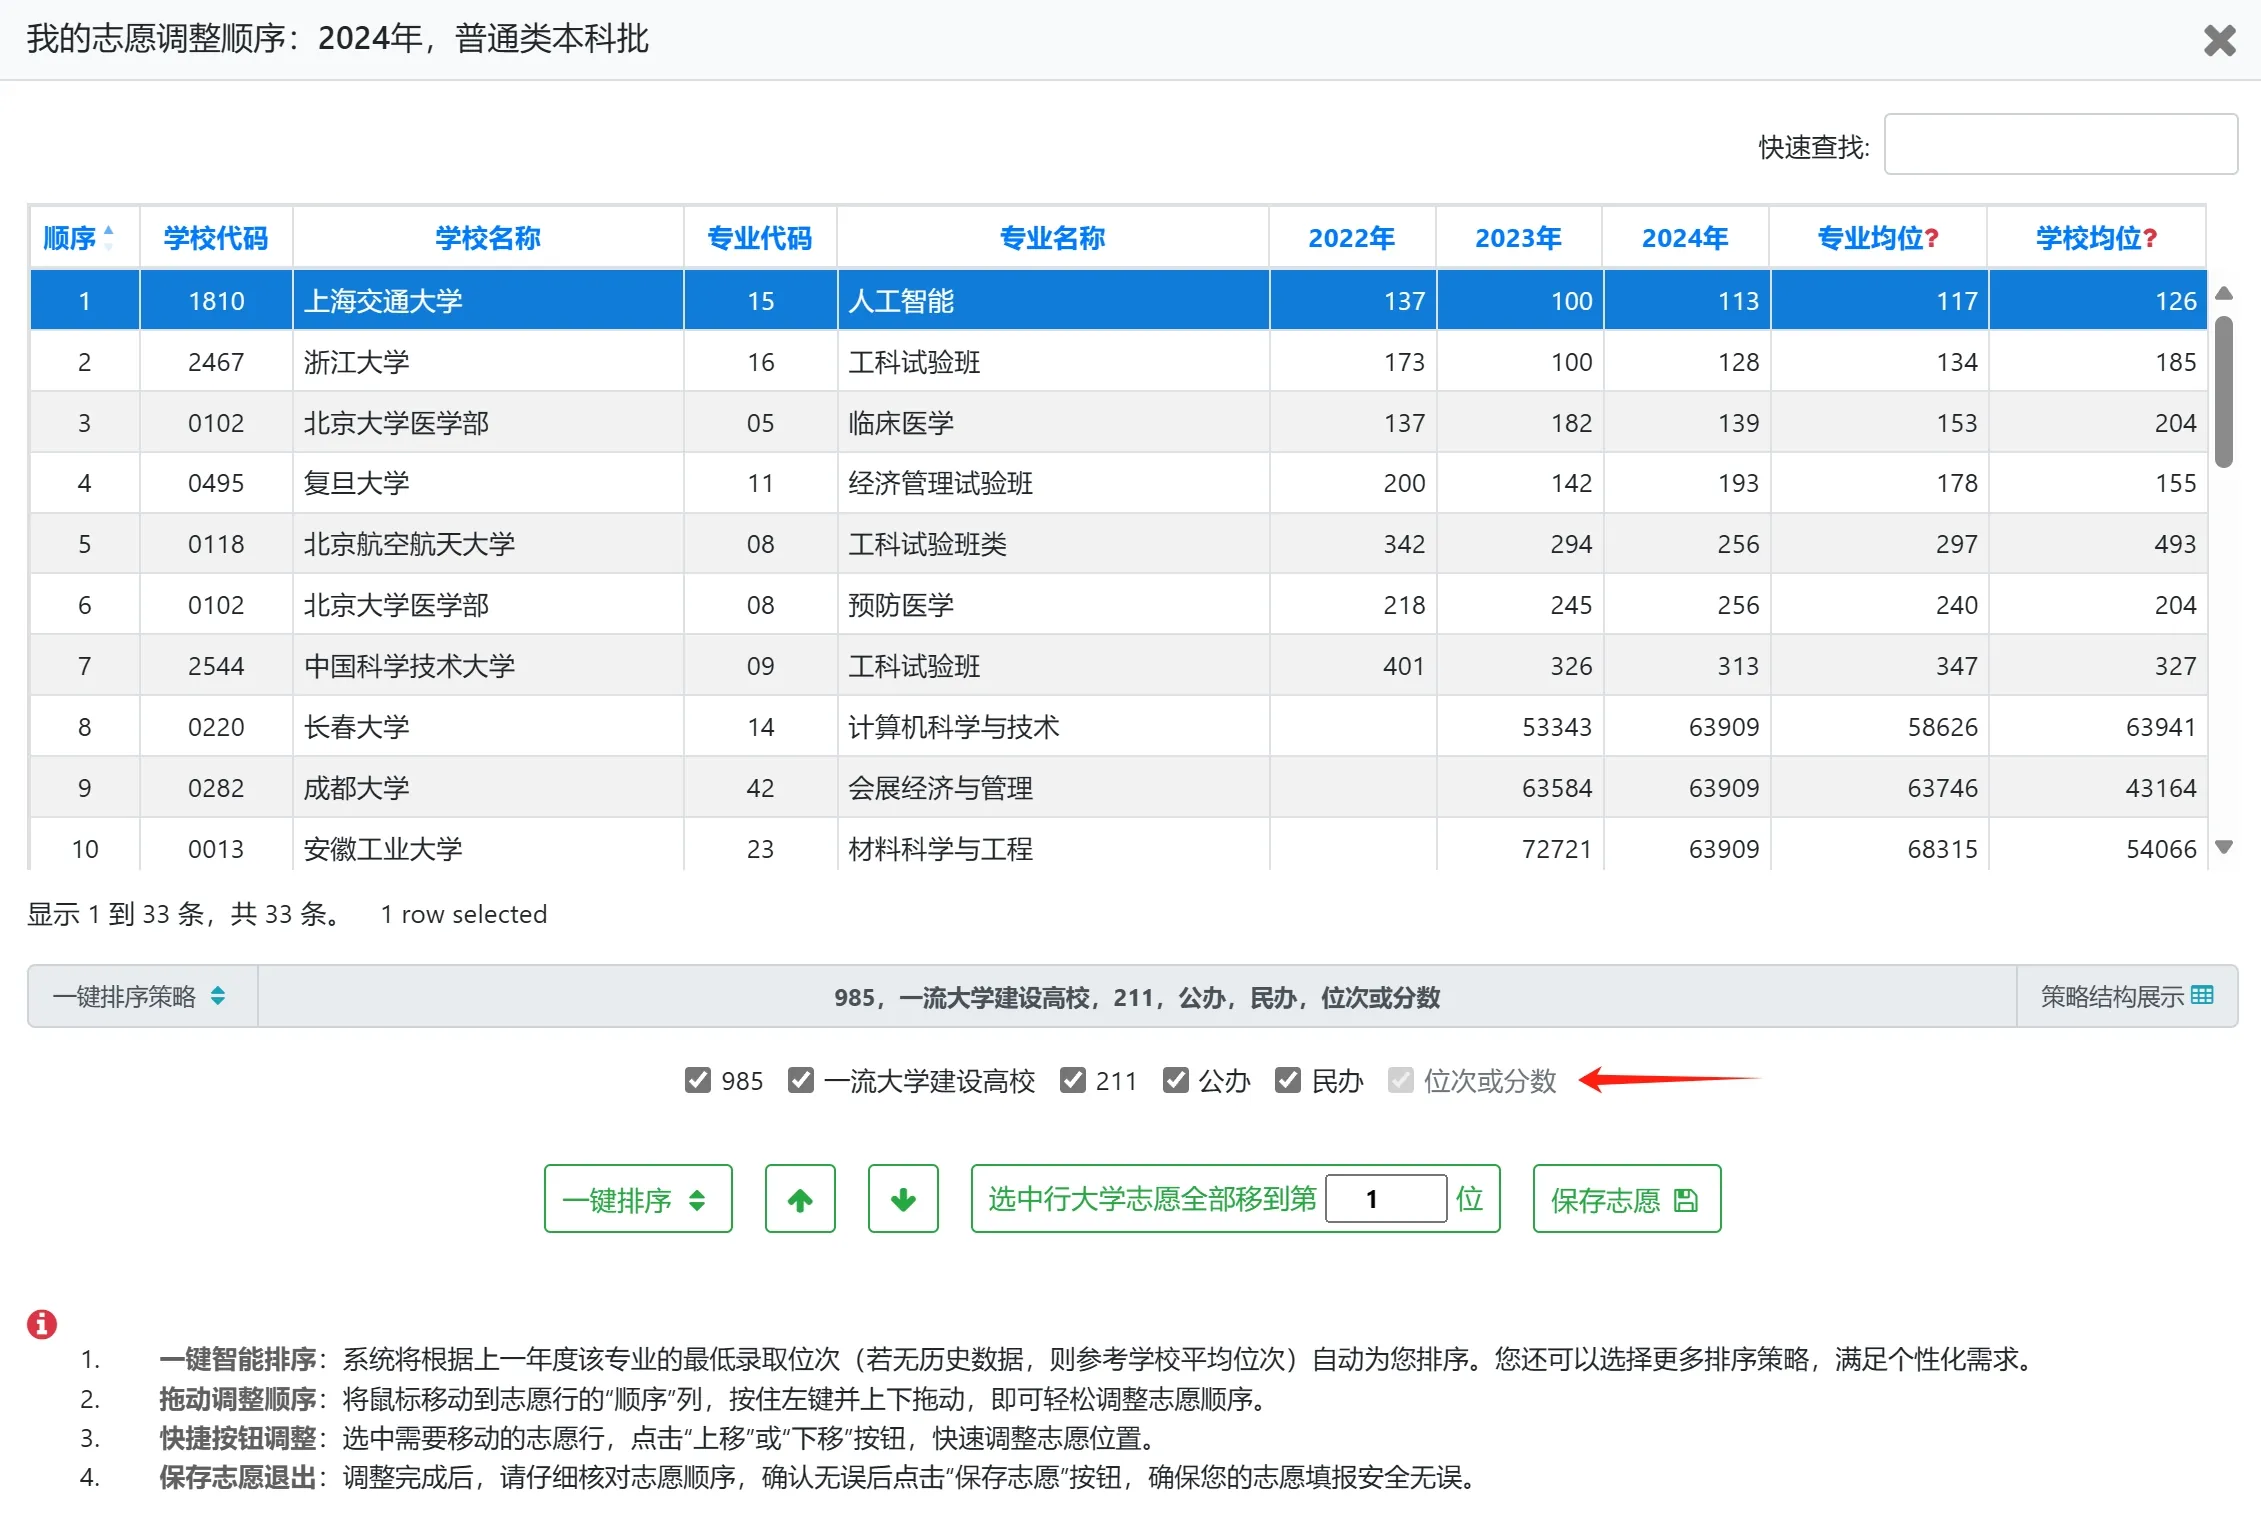Screen dimensions: 2261x1521
Task: Uncheck the 一流大学建设高校 checkbox
Action: click(x=800, y=1080)
